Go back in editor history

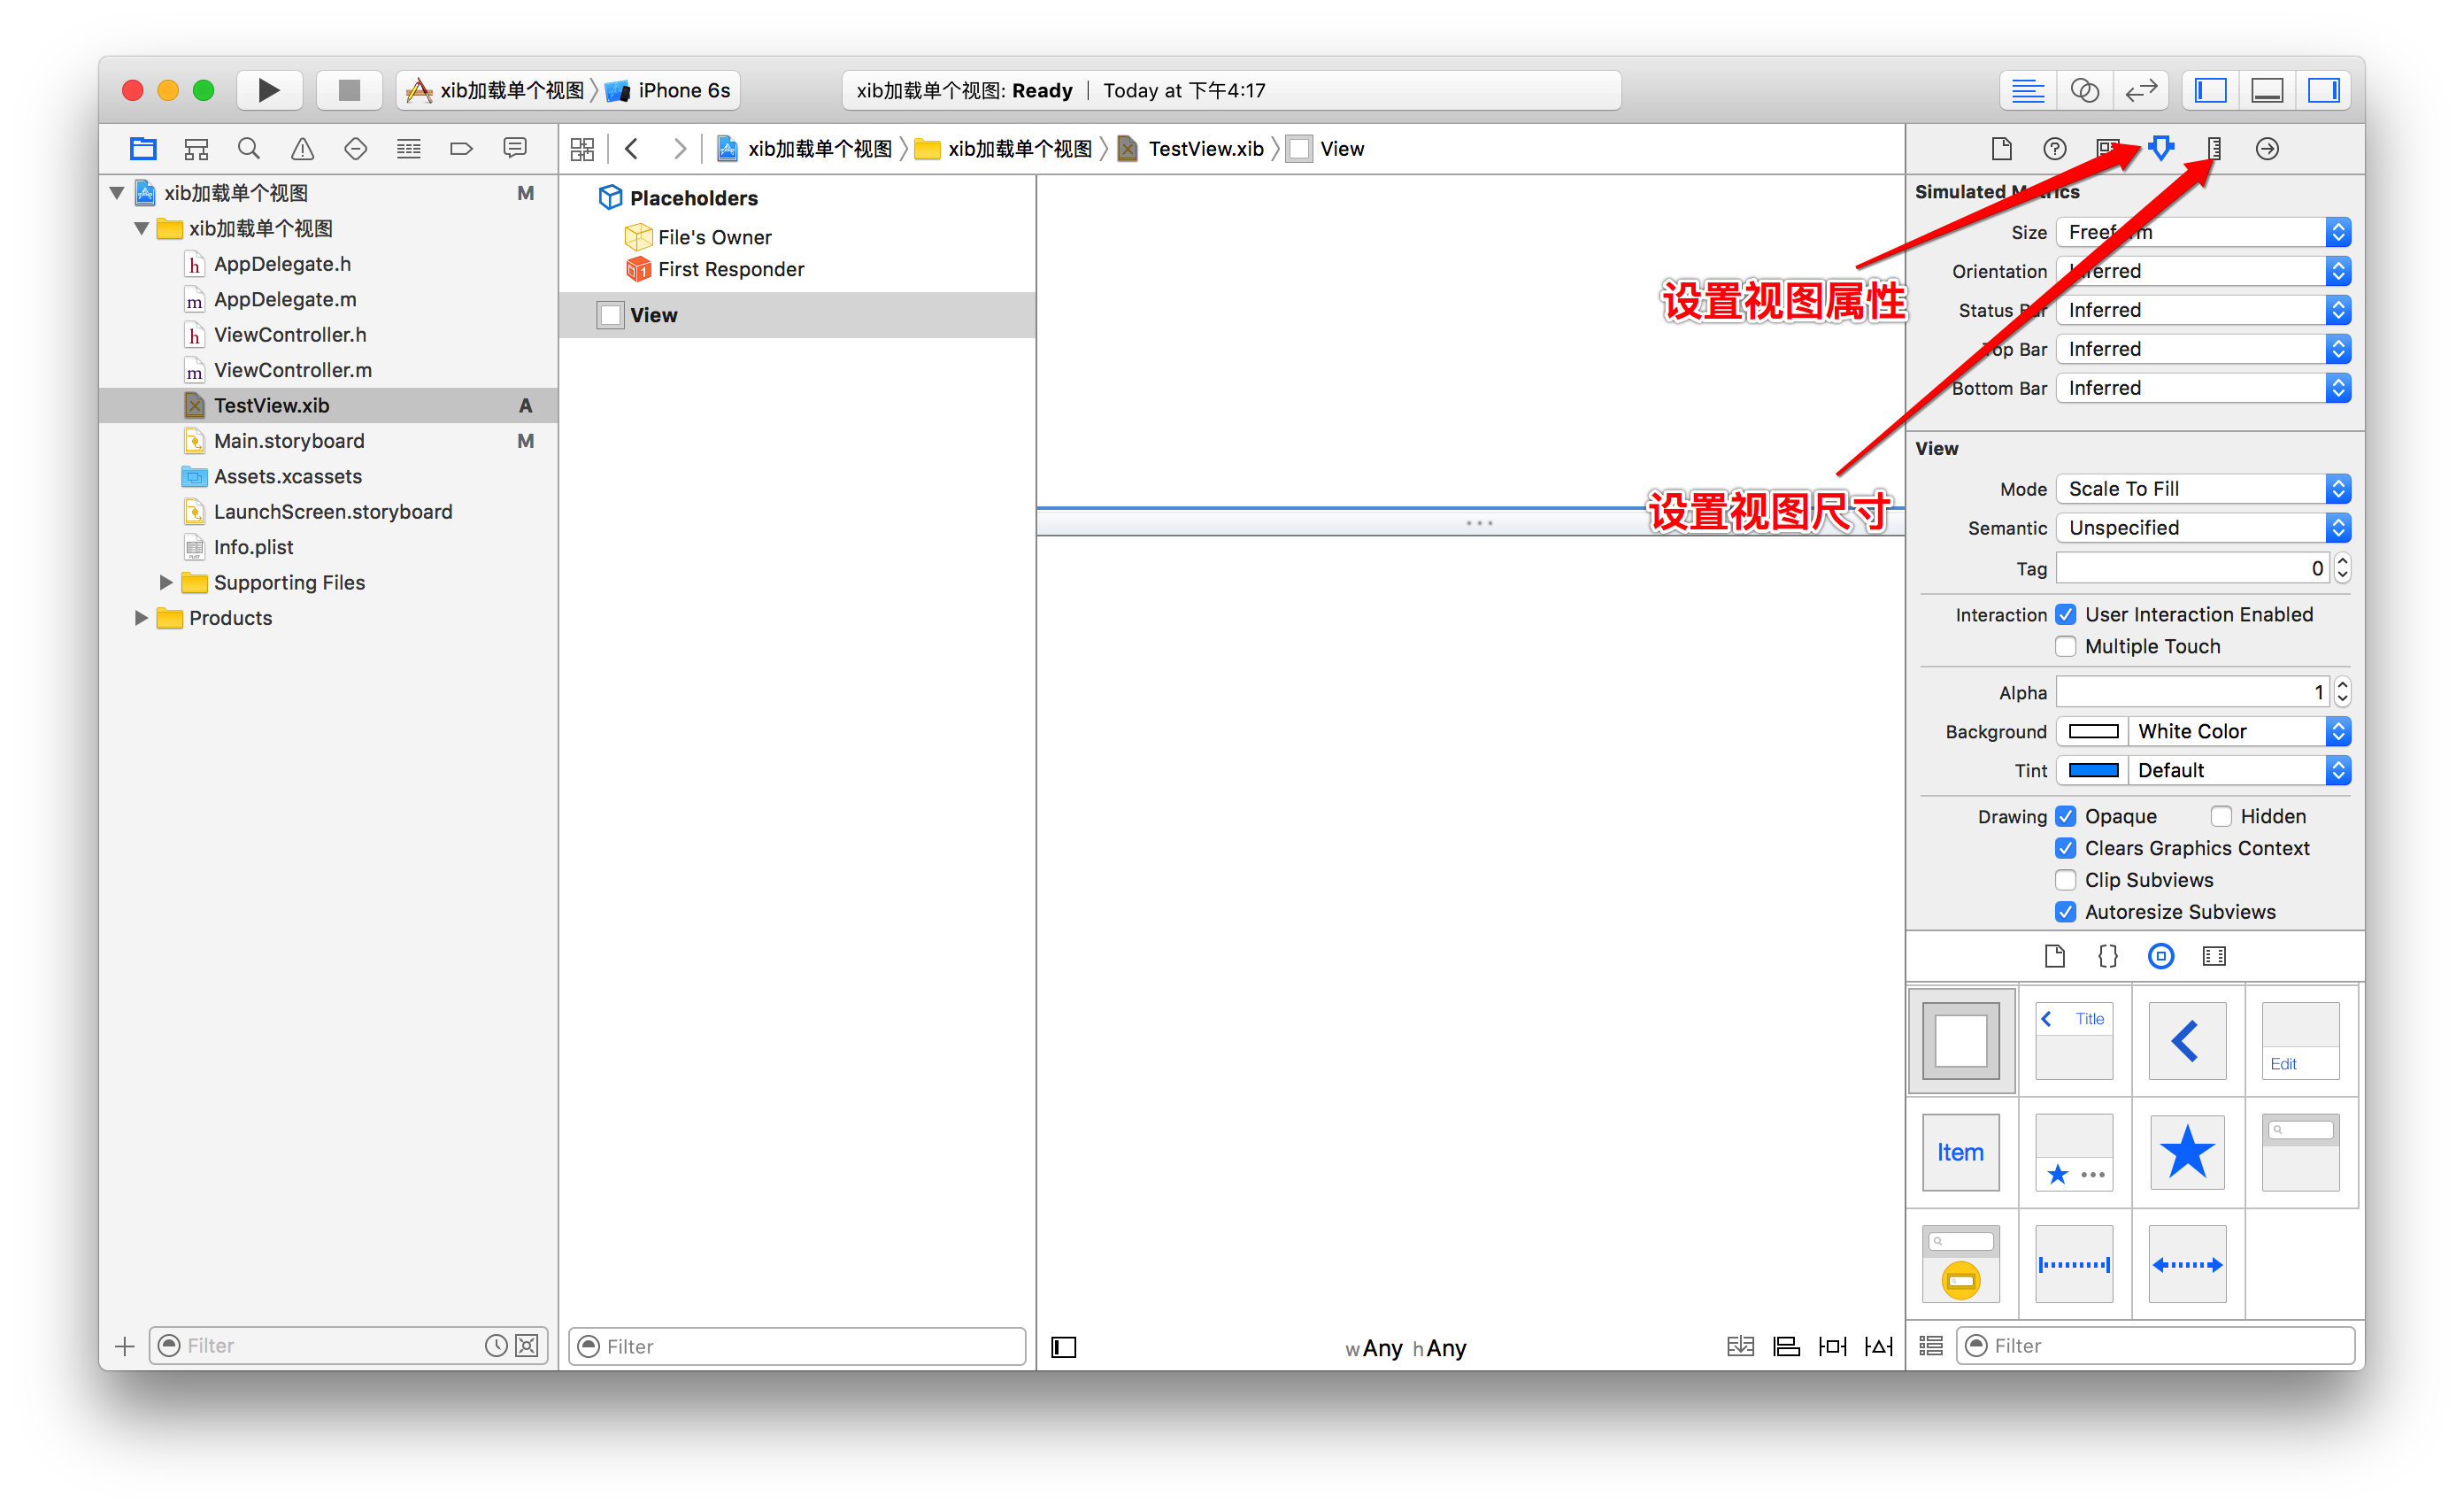coord(631,149)
